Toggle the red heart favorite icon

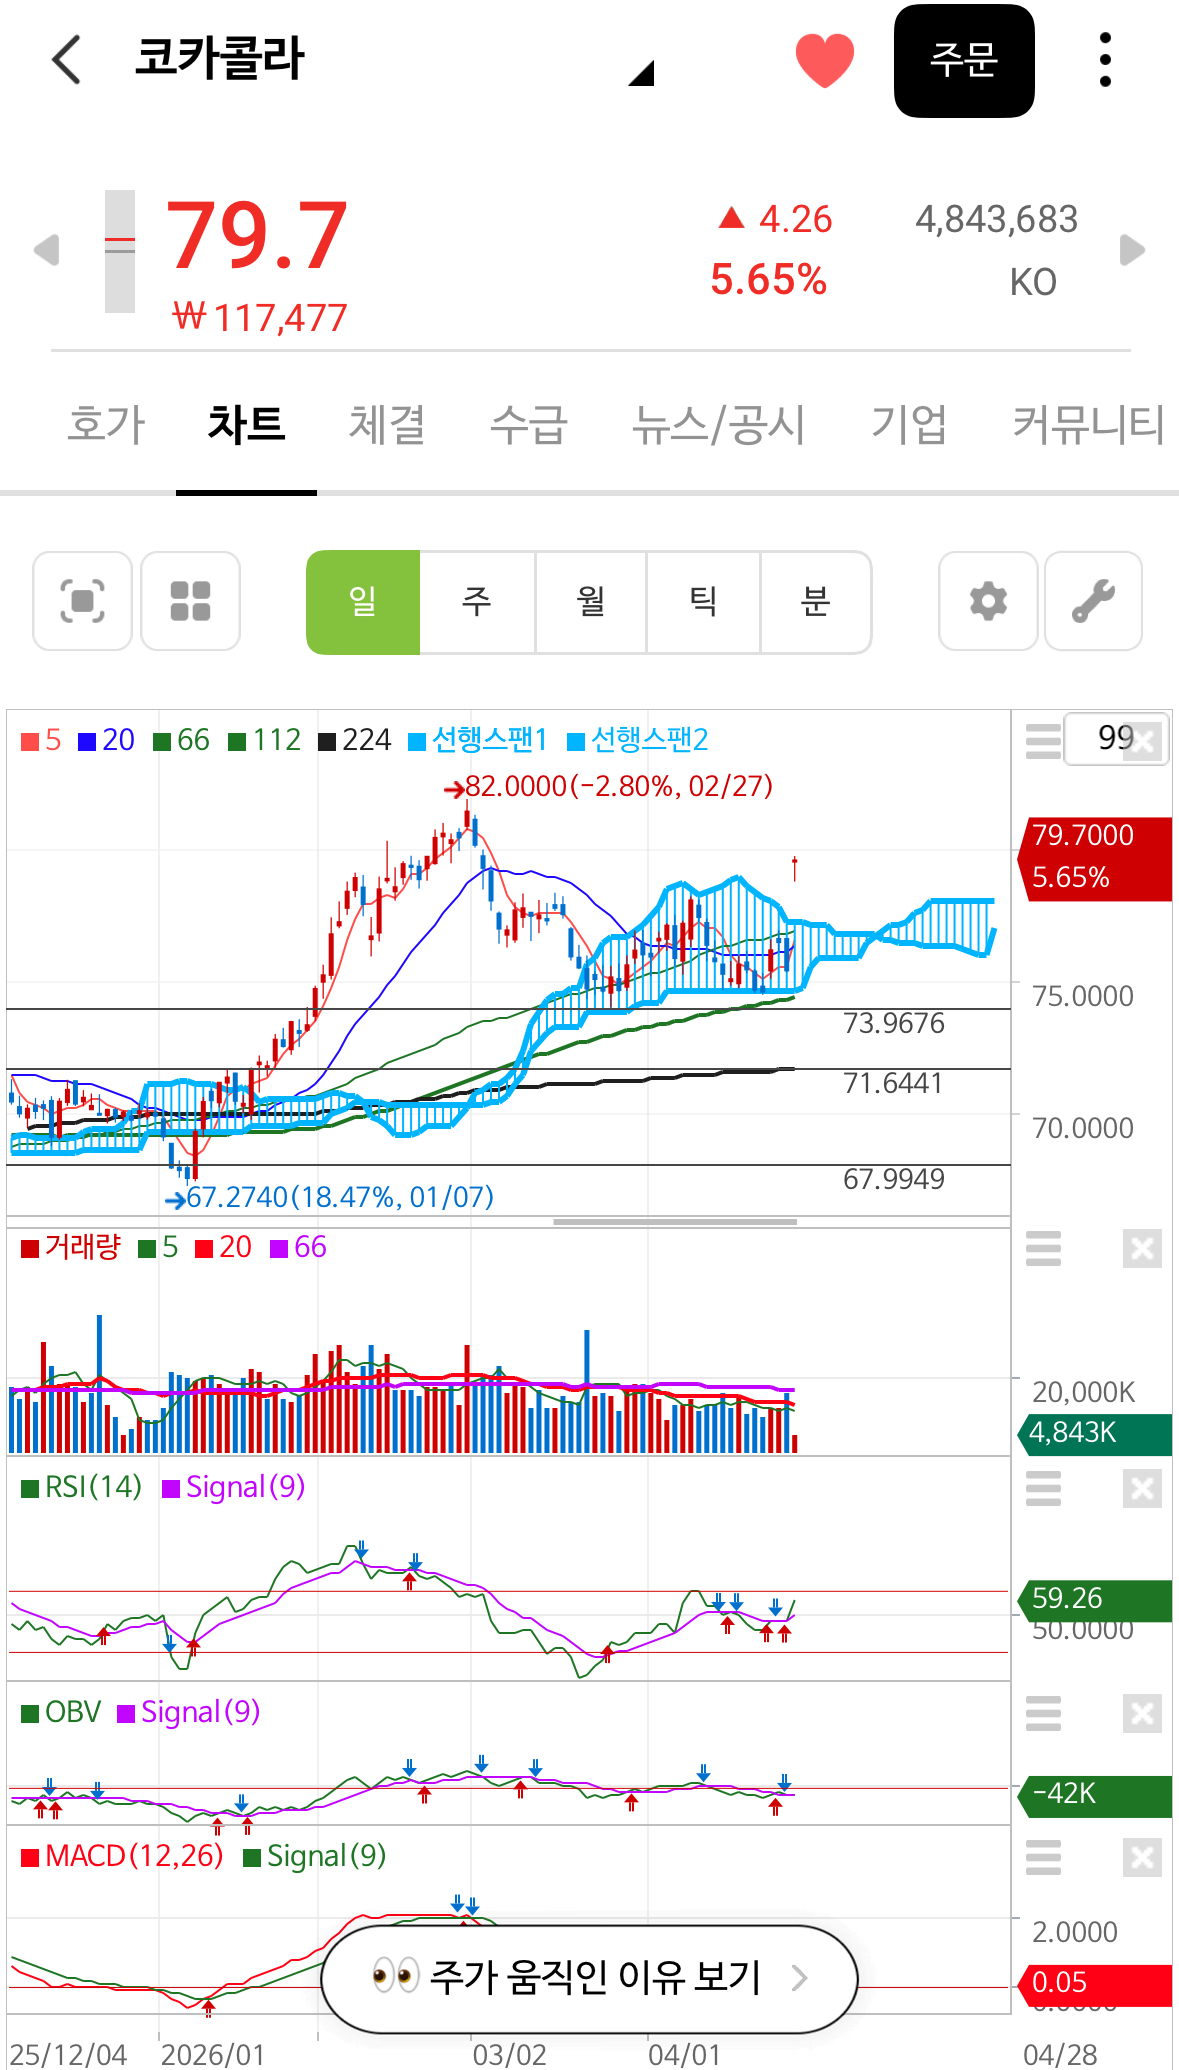(824, 60)
